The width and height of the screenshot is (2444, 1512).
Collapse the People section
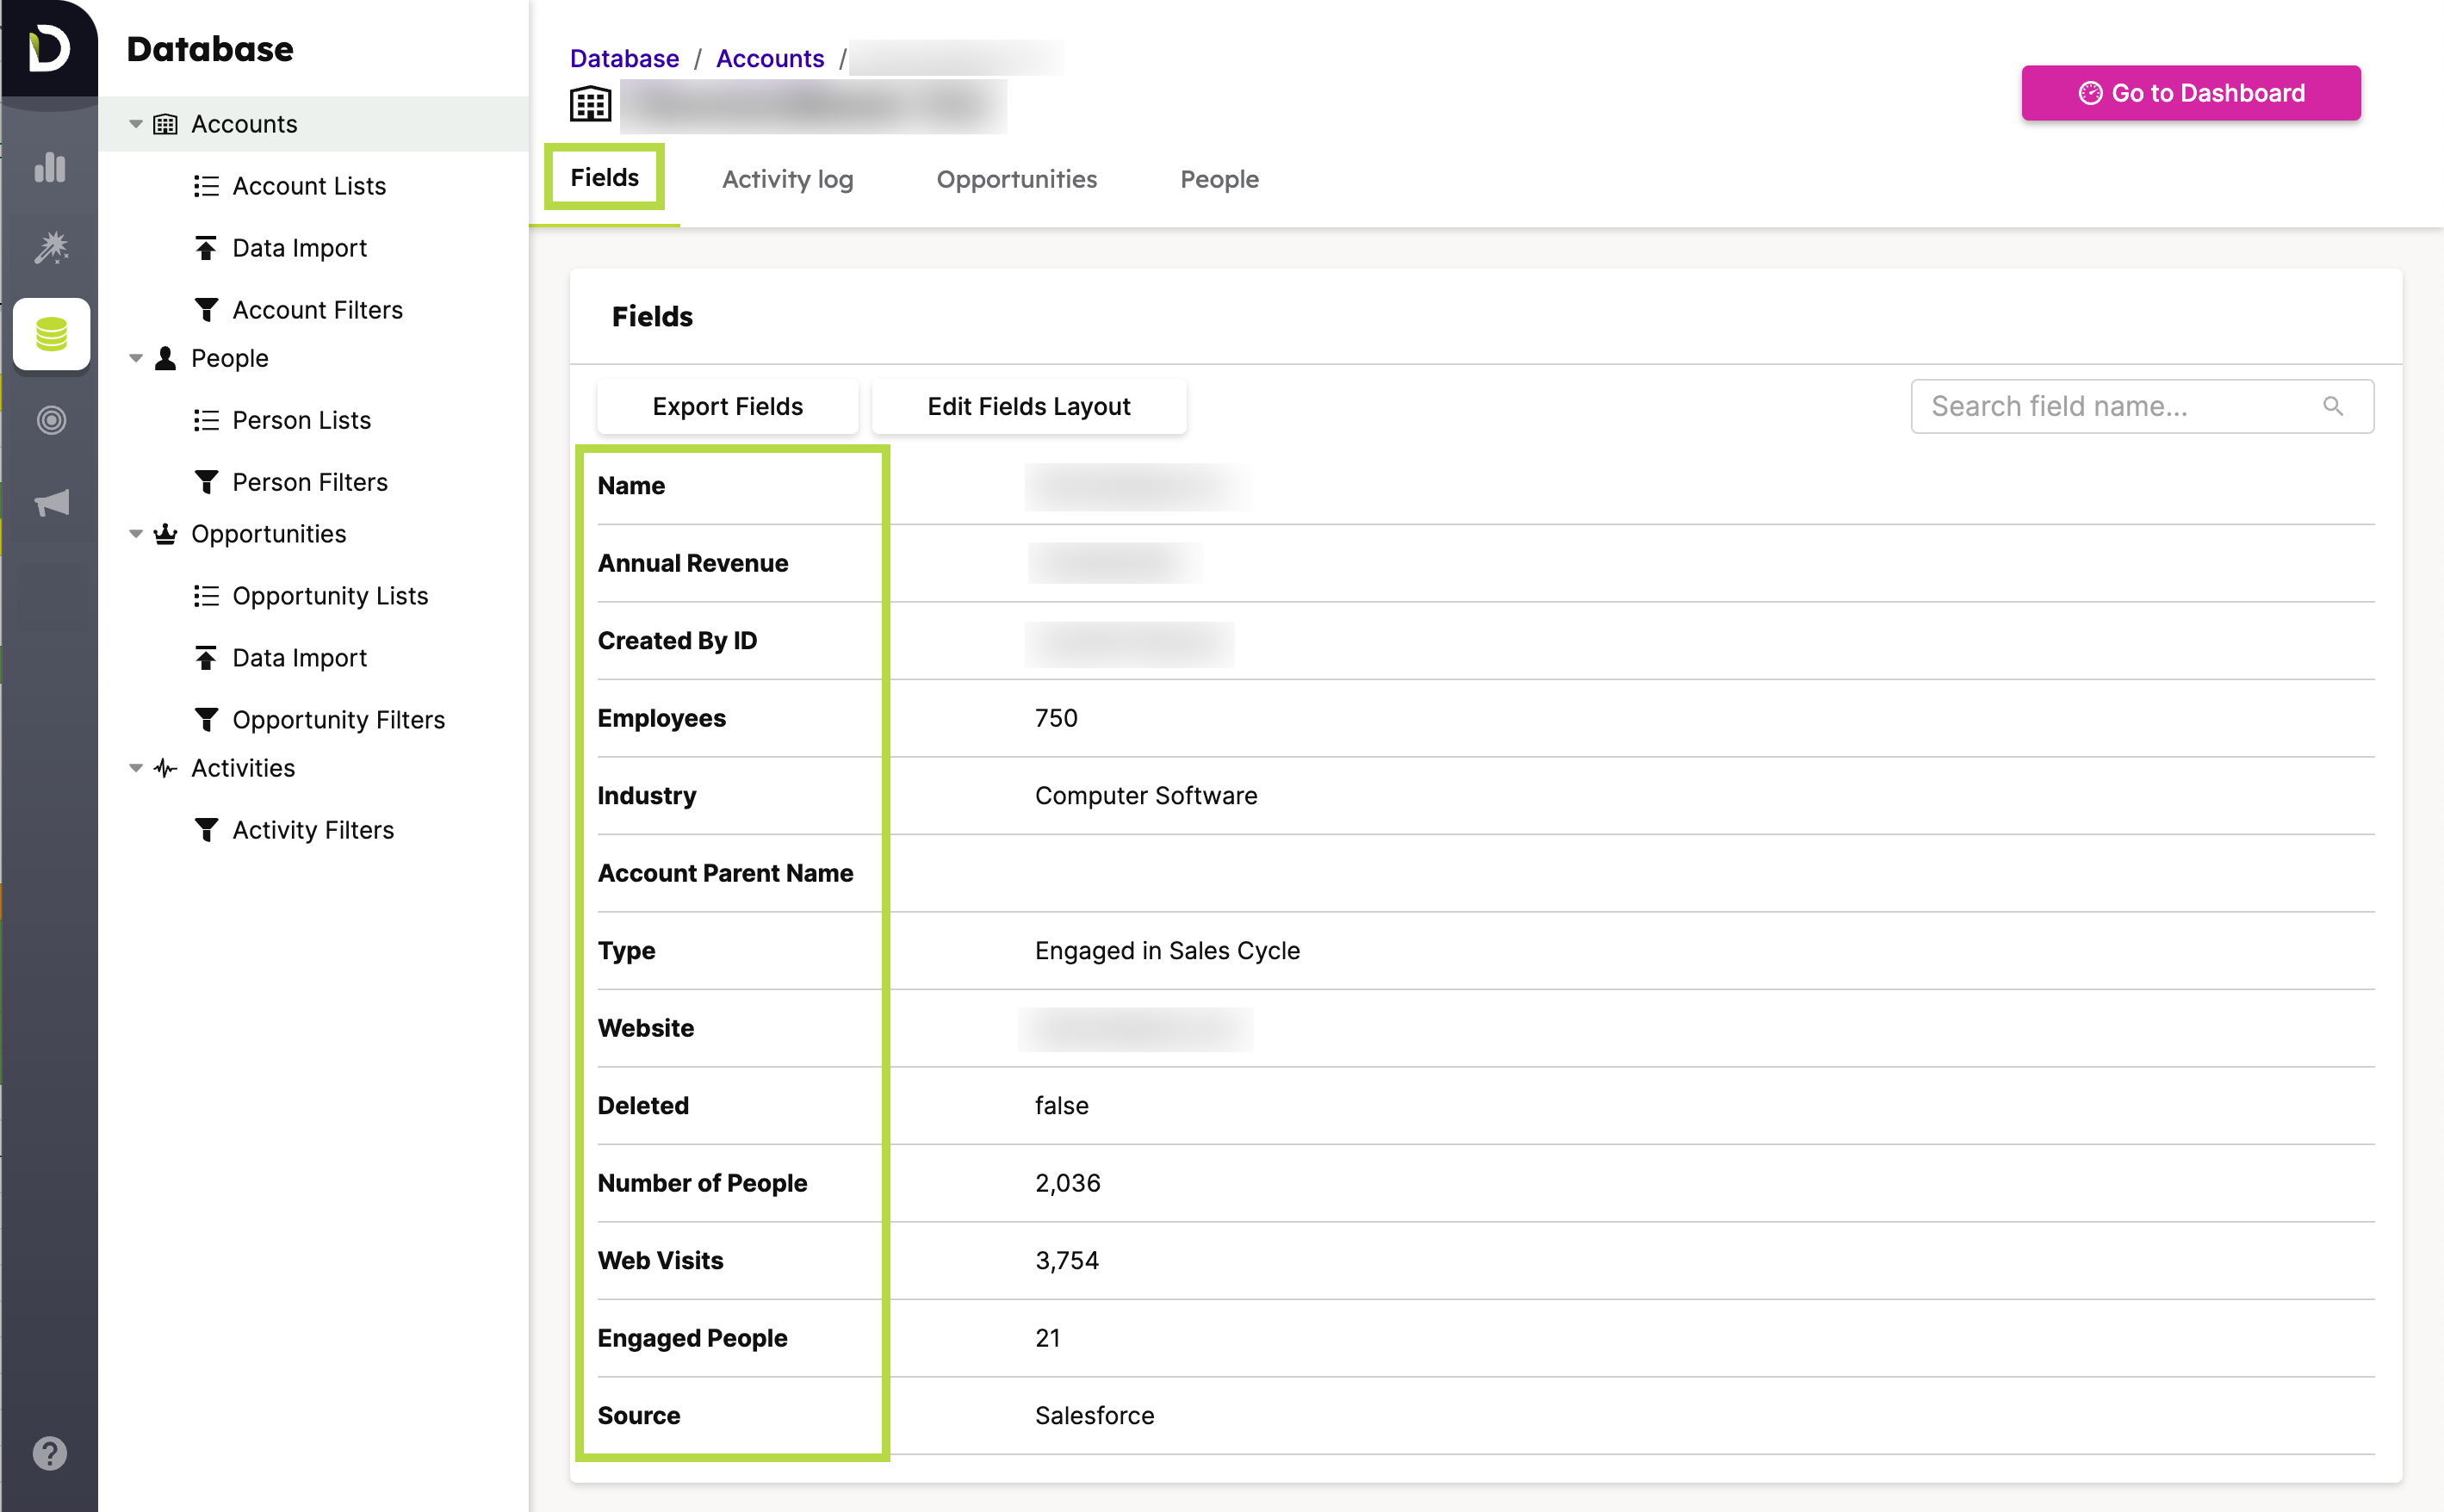(x=136, y=357)
